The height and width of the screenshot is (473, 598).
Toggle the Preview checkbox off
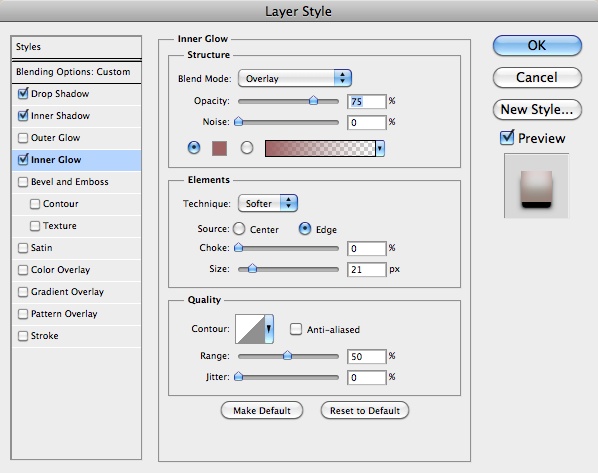click(507, 137)
